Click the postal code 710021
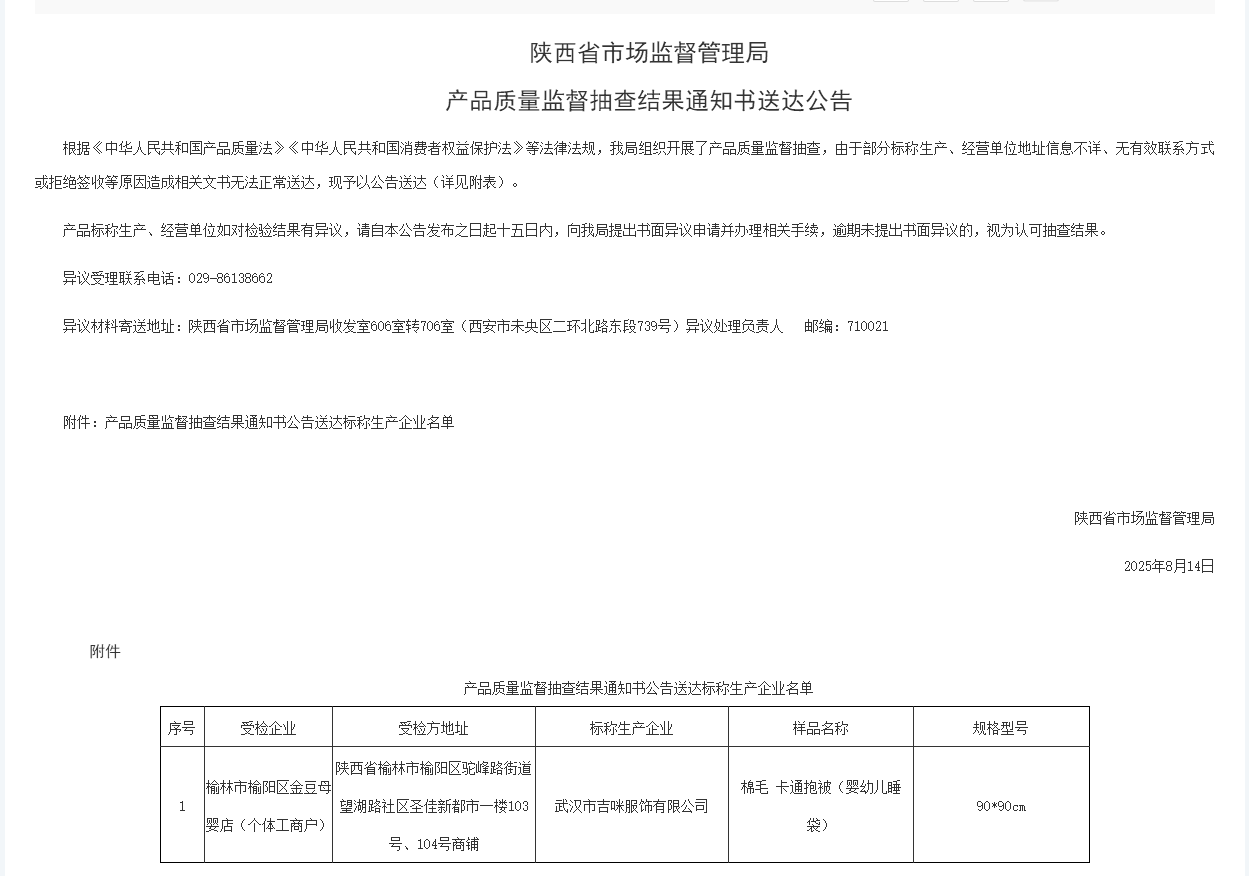The width and height of the screenshot is (1249, 876). pyautogui.click(x=867, y=326)
